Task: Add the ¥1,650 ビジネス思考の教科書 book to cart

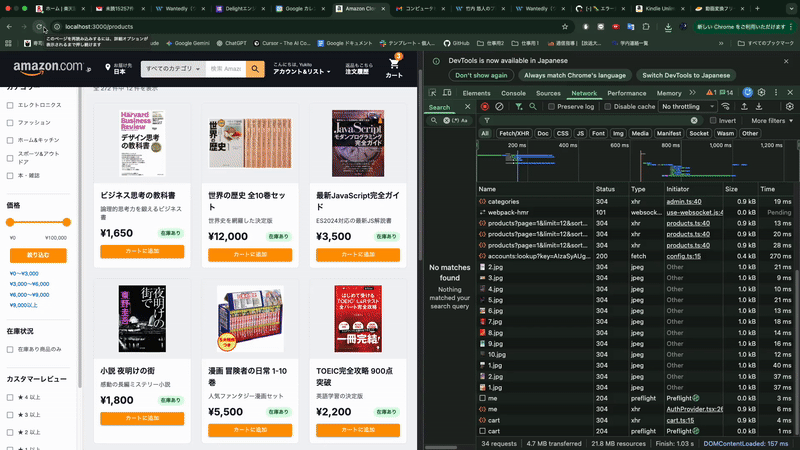Action: pyautogui.click(x=142, y=252)
